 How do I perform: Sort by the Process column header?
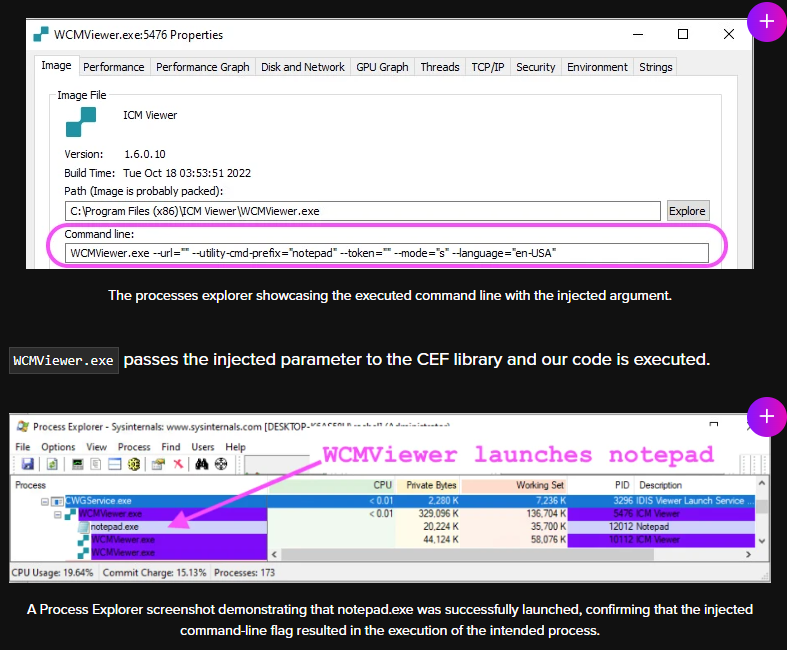click(140, 485)
